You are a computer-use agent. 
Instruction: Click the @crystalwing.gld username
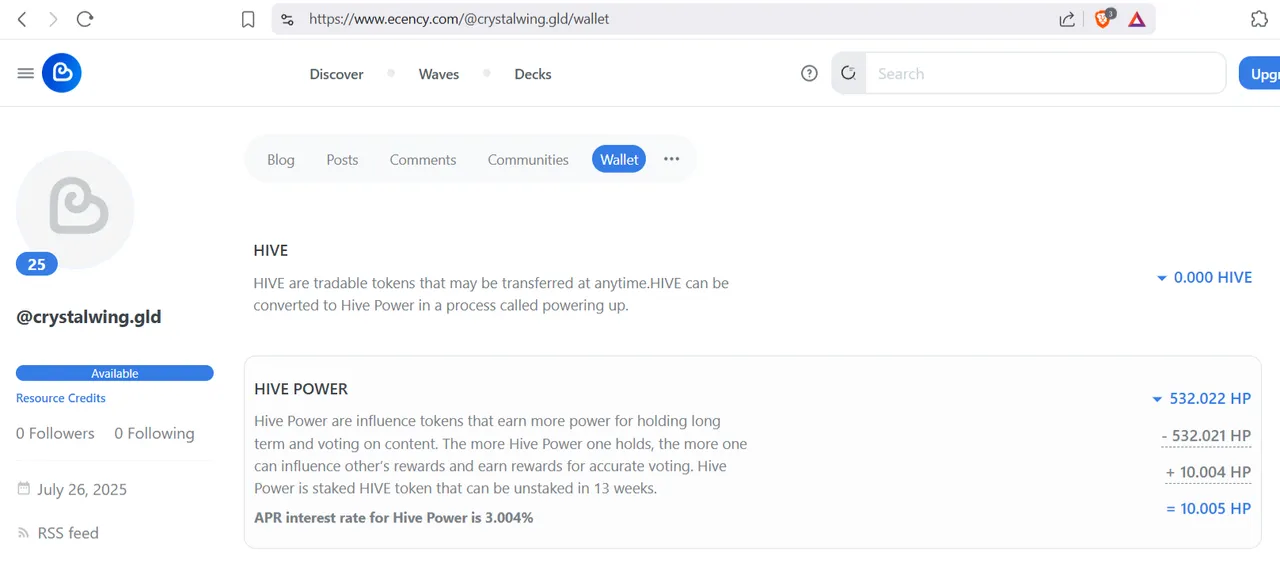point(89,317)
